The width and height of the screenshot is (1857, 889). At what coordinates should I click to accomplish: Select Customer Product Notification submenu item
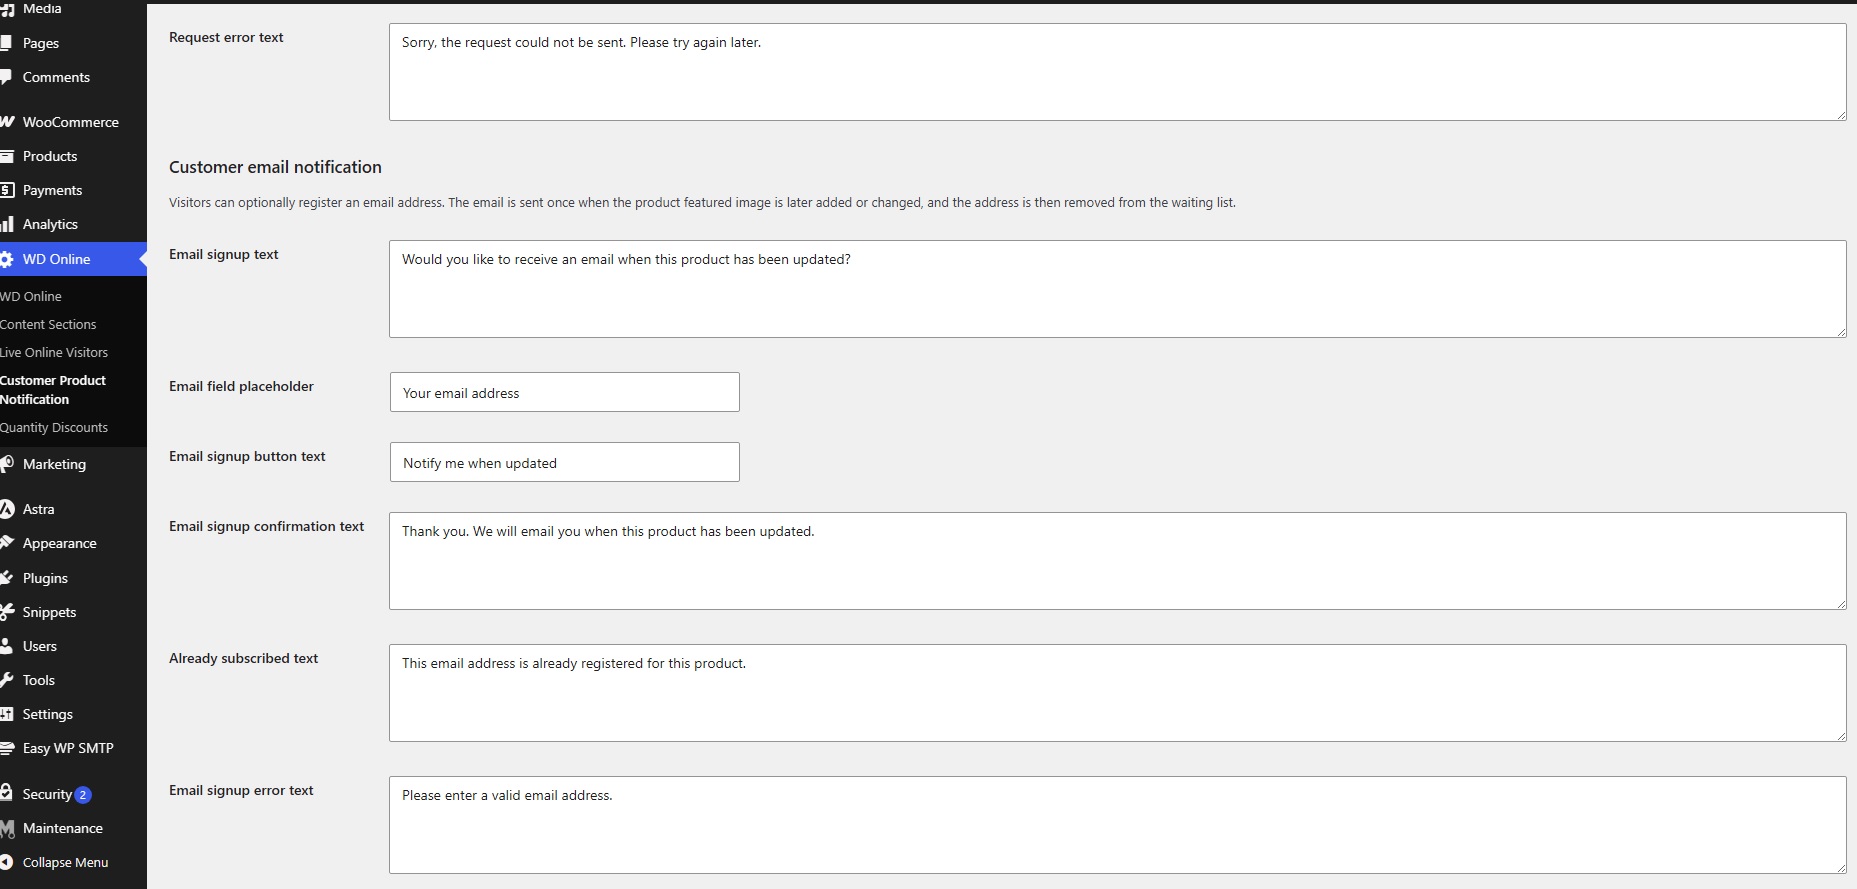[53, 390]
